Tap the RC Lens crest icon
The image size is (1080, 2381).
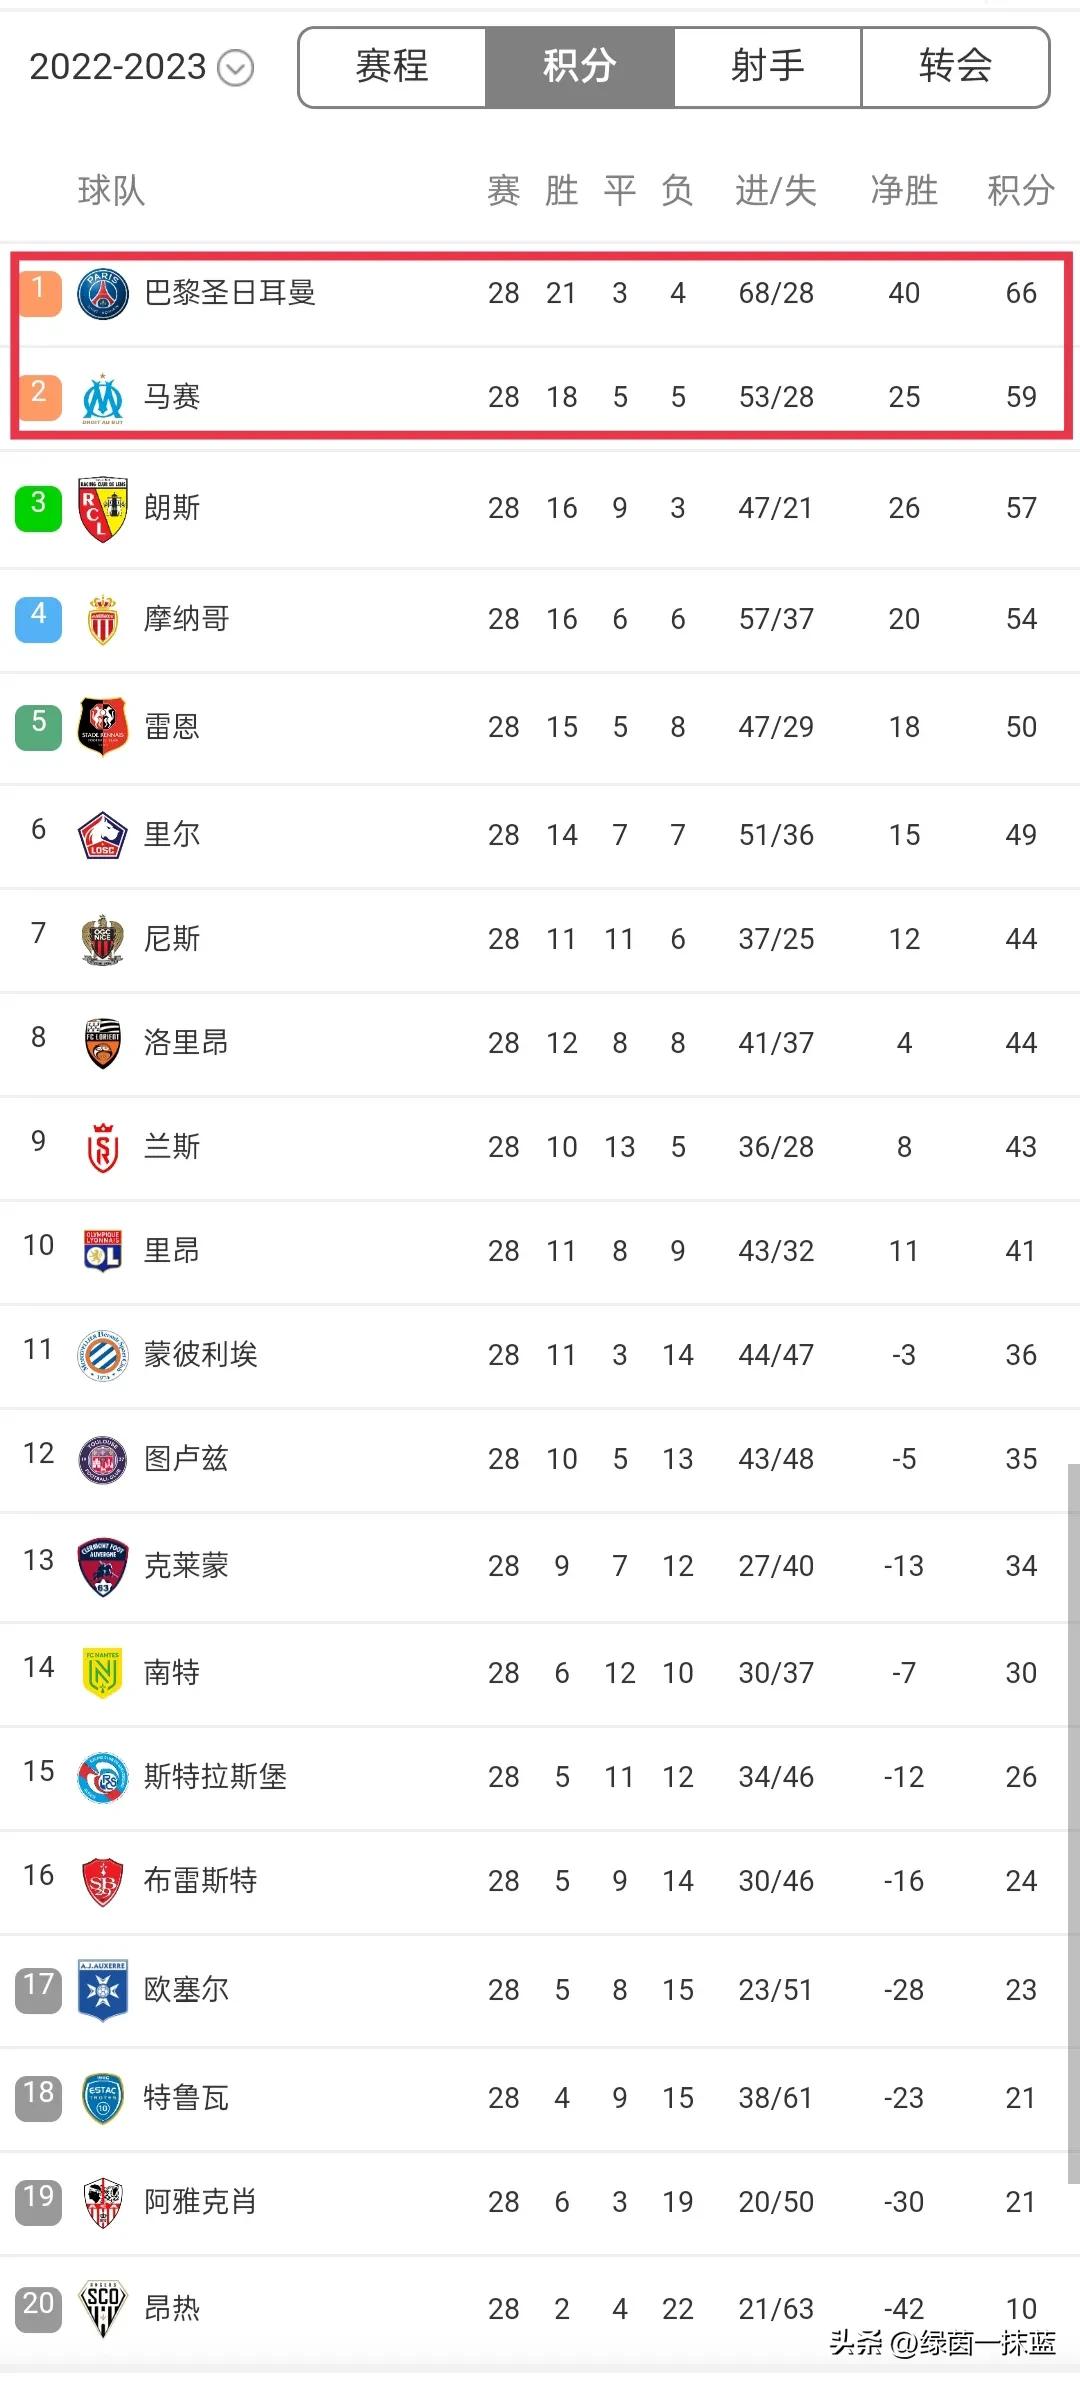tap(103, 509)
